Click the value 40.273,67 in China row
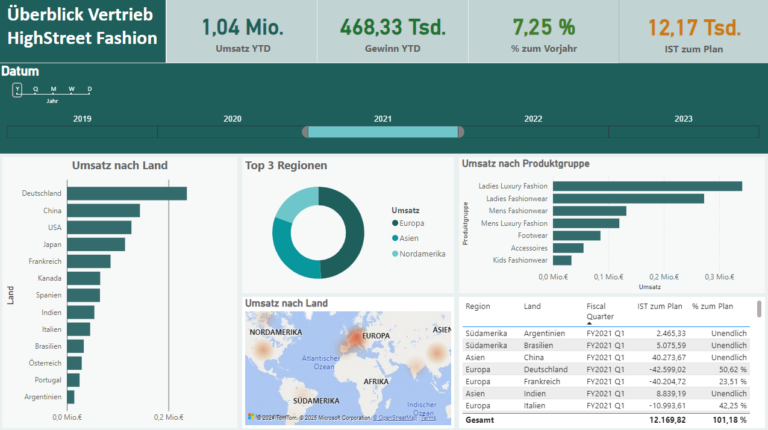Viewport: 768px width, 430px height. click(669, 358)
